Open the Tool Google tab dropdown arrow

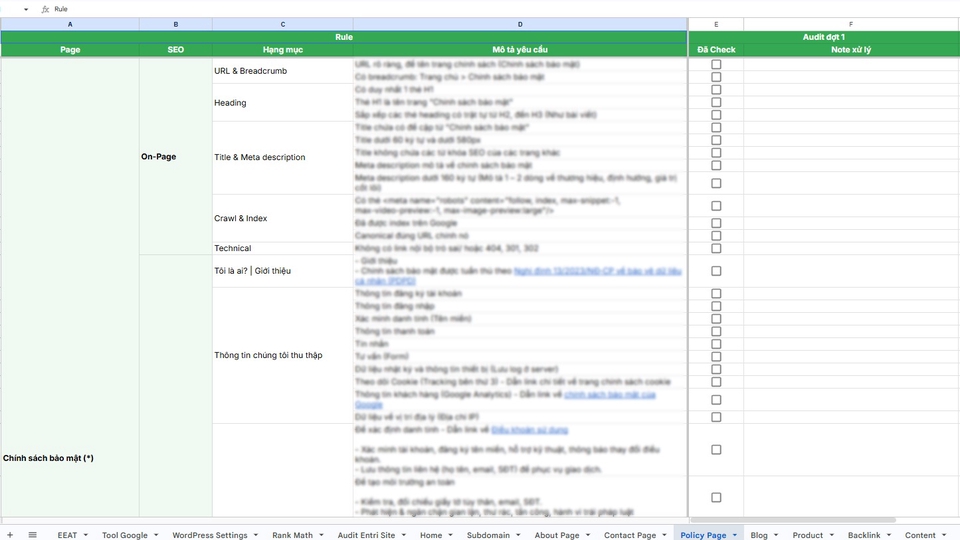point(156,535)
